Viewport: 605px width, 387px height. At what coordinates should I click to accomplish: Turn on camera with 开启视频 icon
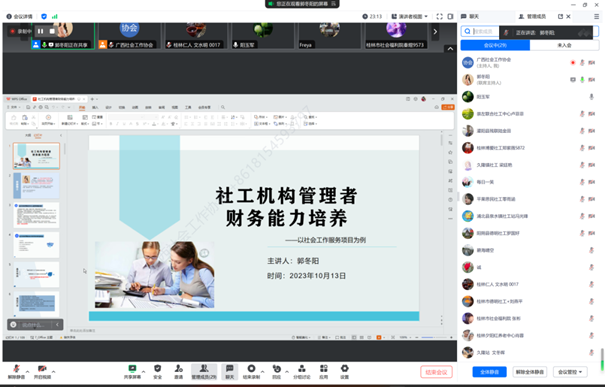pos(42,372)
